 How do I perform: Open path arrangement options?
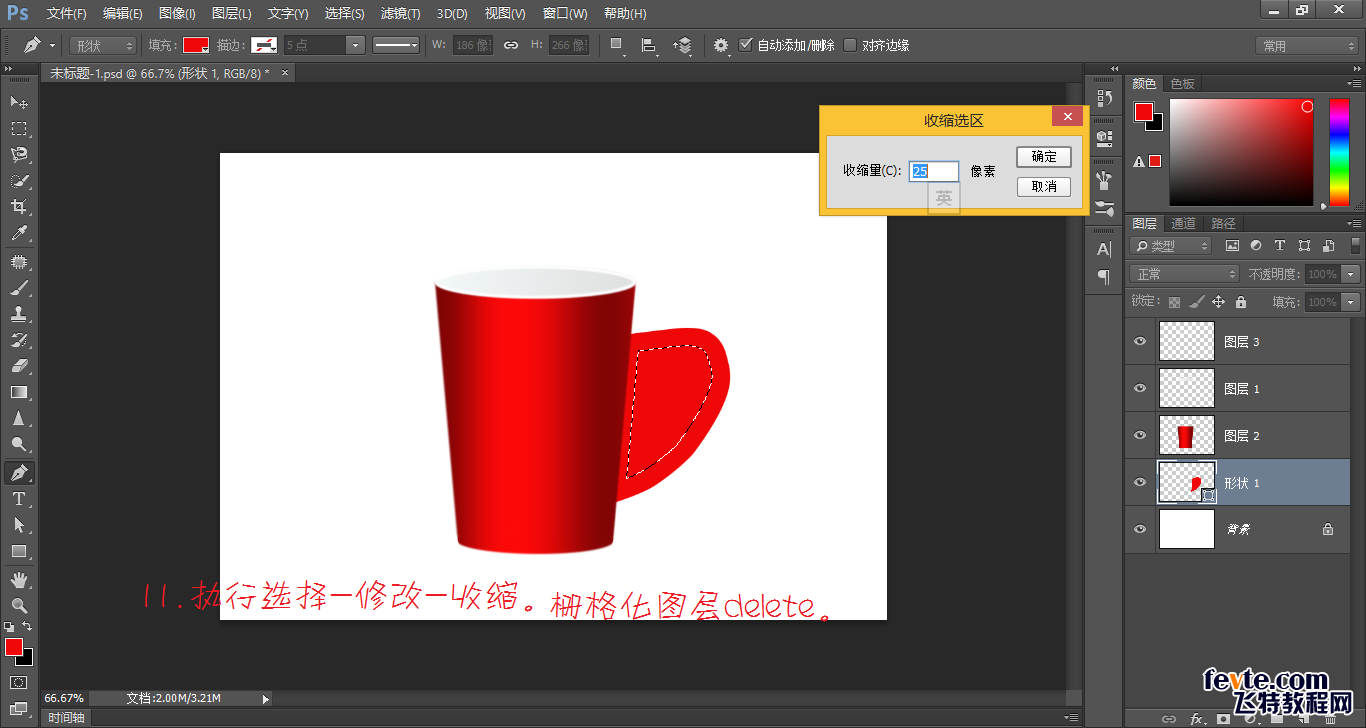click(683, 46)
